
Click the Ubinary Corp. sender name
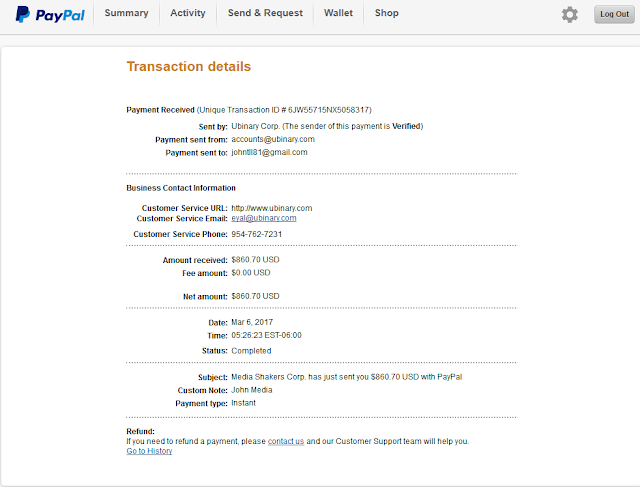click(256, 126)
